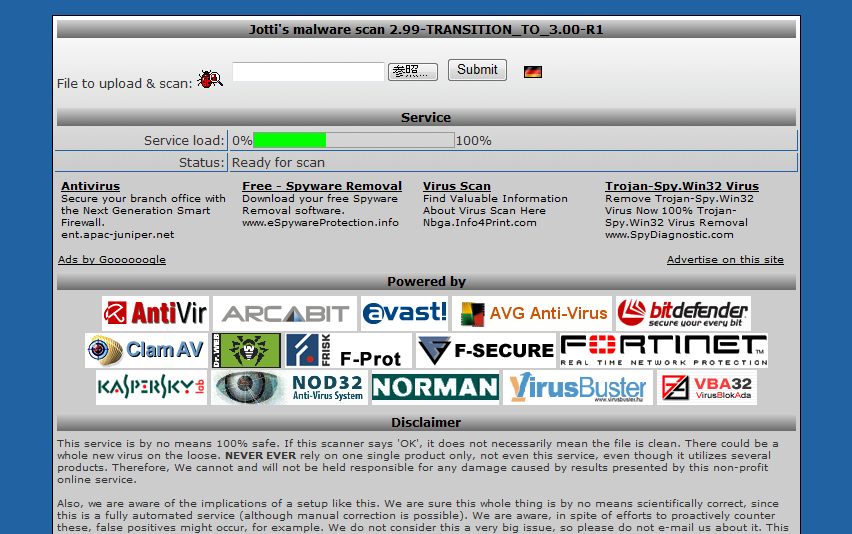Click the Fortinet logo
852x534 pixels.
pyautogui.click(x=663, y=350)
